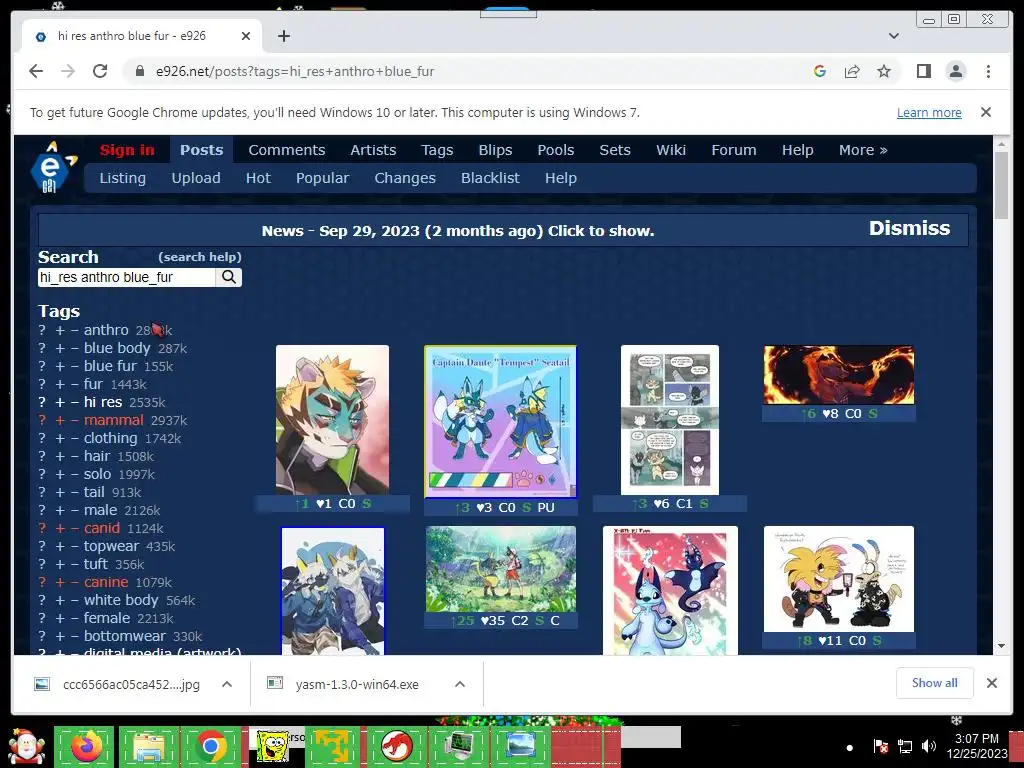This screenshot has height=768, width=1024.
Task: Click the Upload submenu link
Action: tap(196, 178)
